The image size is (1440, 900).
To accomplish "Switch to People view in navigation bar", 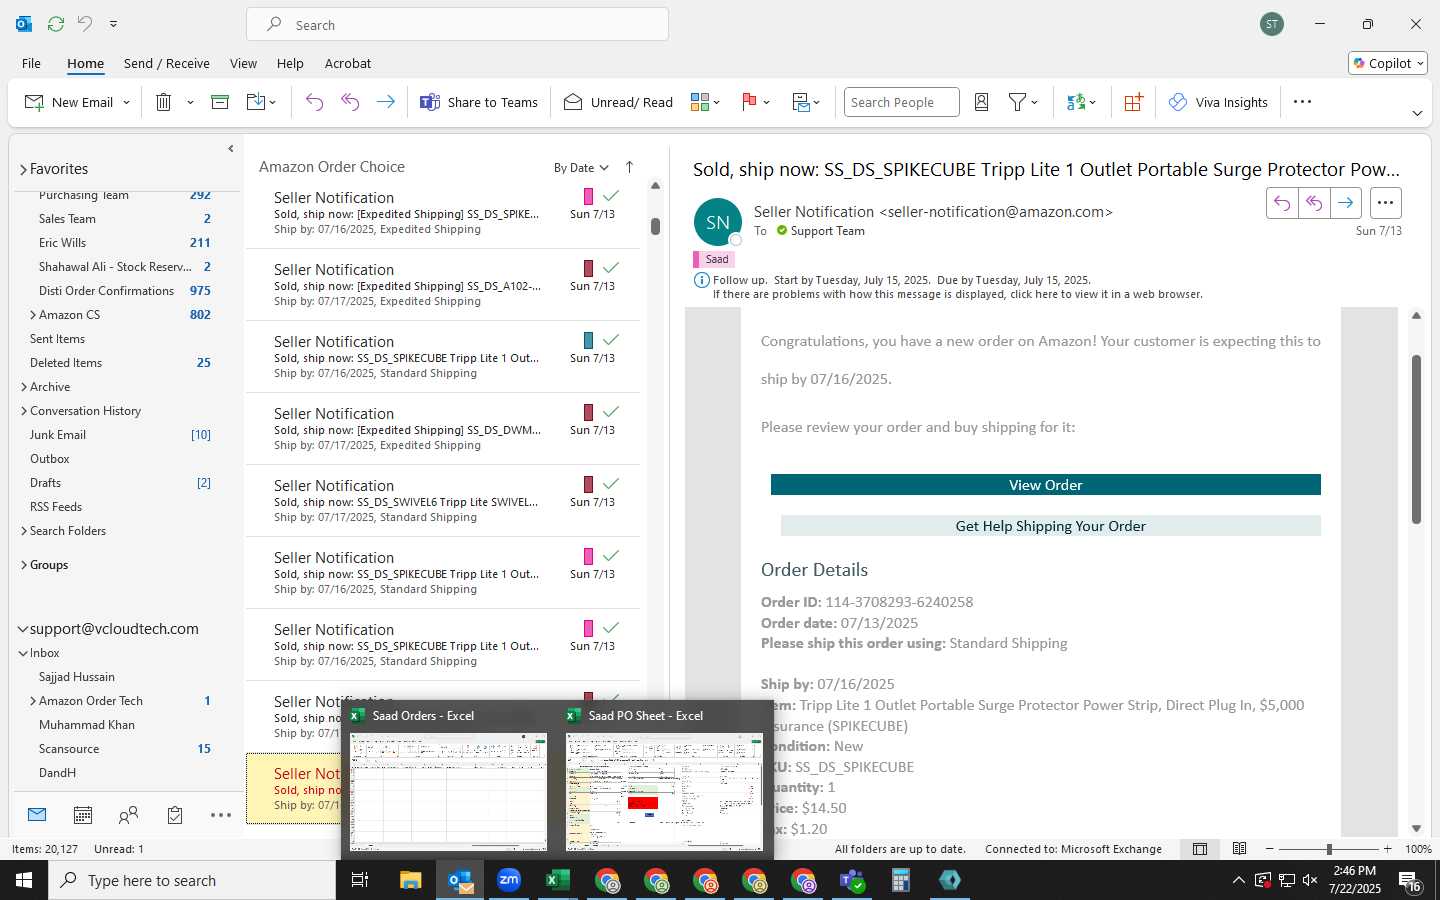I will pos(128,815).
